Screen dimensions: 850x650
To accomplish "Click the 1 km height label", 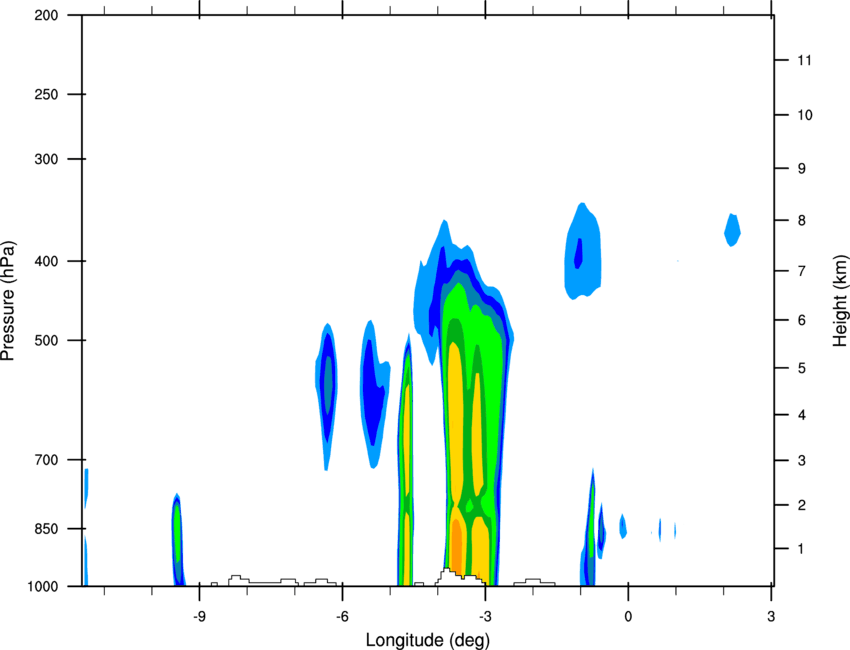I will coord(801,549).
